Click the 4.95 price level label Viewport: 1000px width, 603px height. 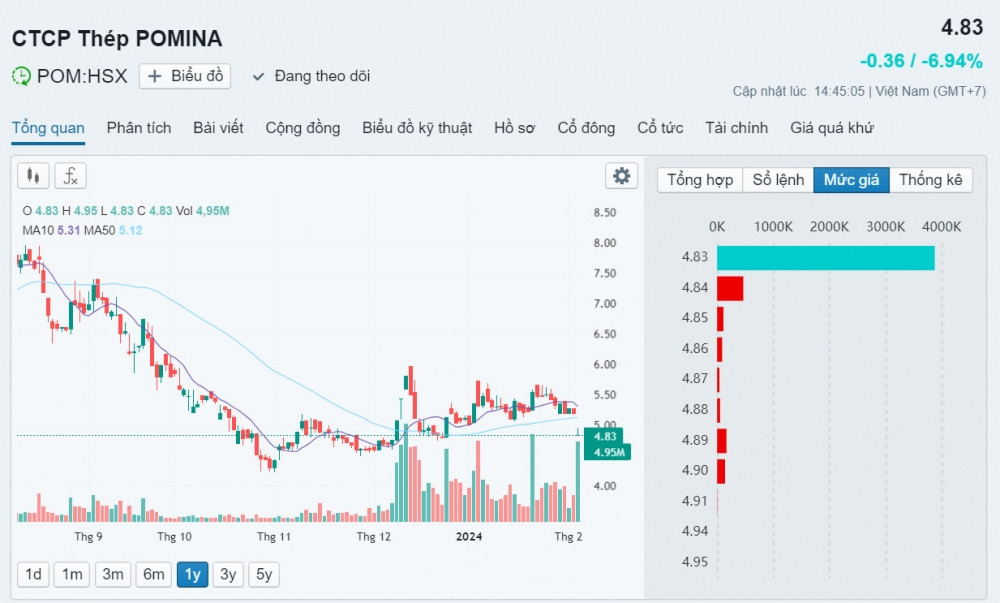pos(695,562)
